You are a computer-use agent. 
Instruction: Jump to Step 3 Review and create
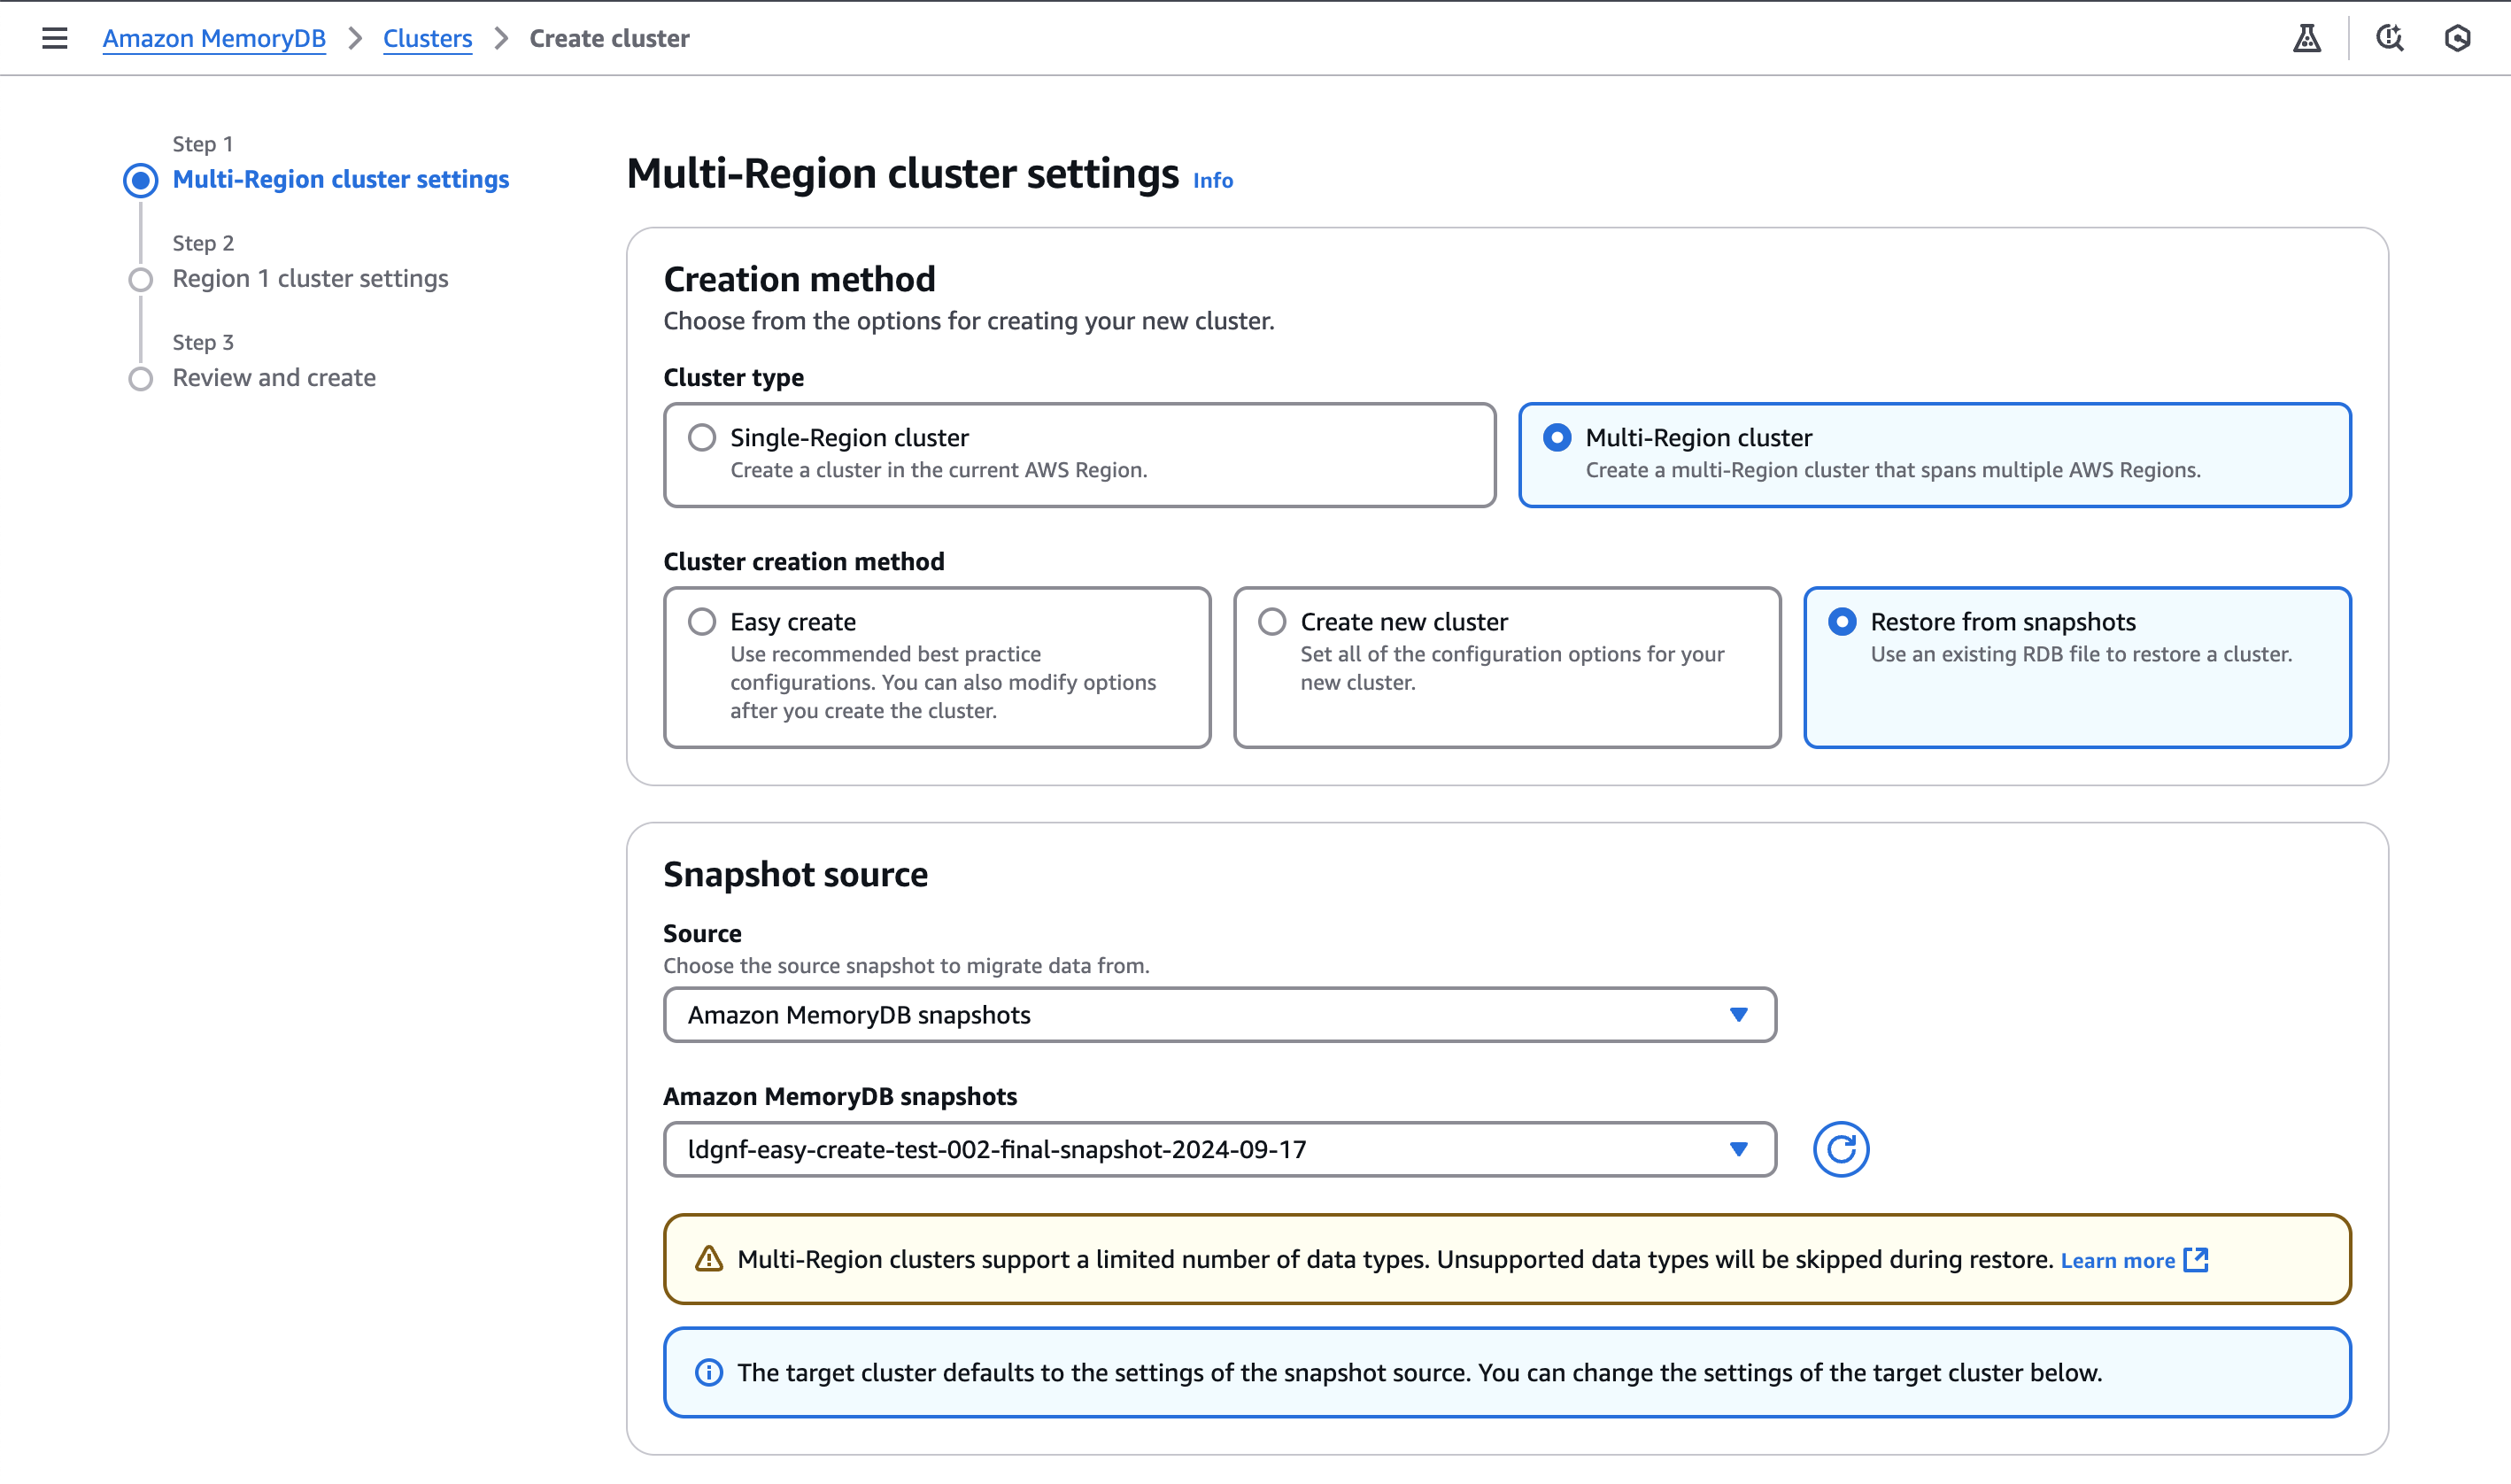[x=274, y=377]
